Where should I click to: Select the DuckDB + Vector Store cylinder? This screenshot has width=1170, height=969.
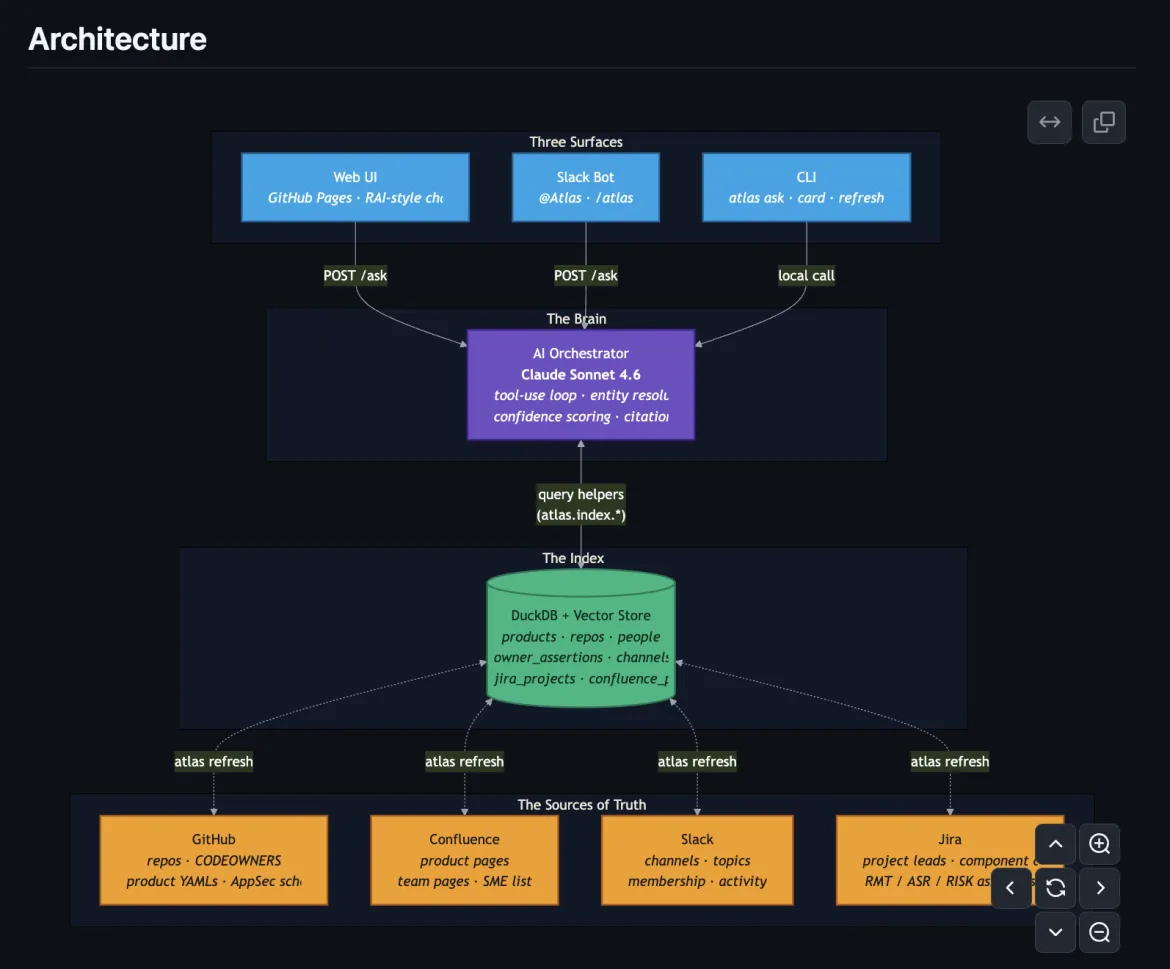click(581, 639)
